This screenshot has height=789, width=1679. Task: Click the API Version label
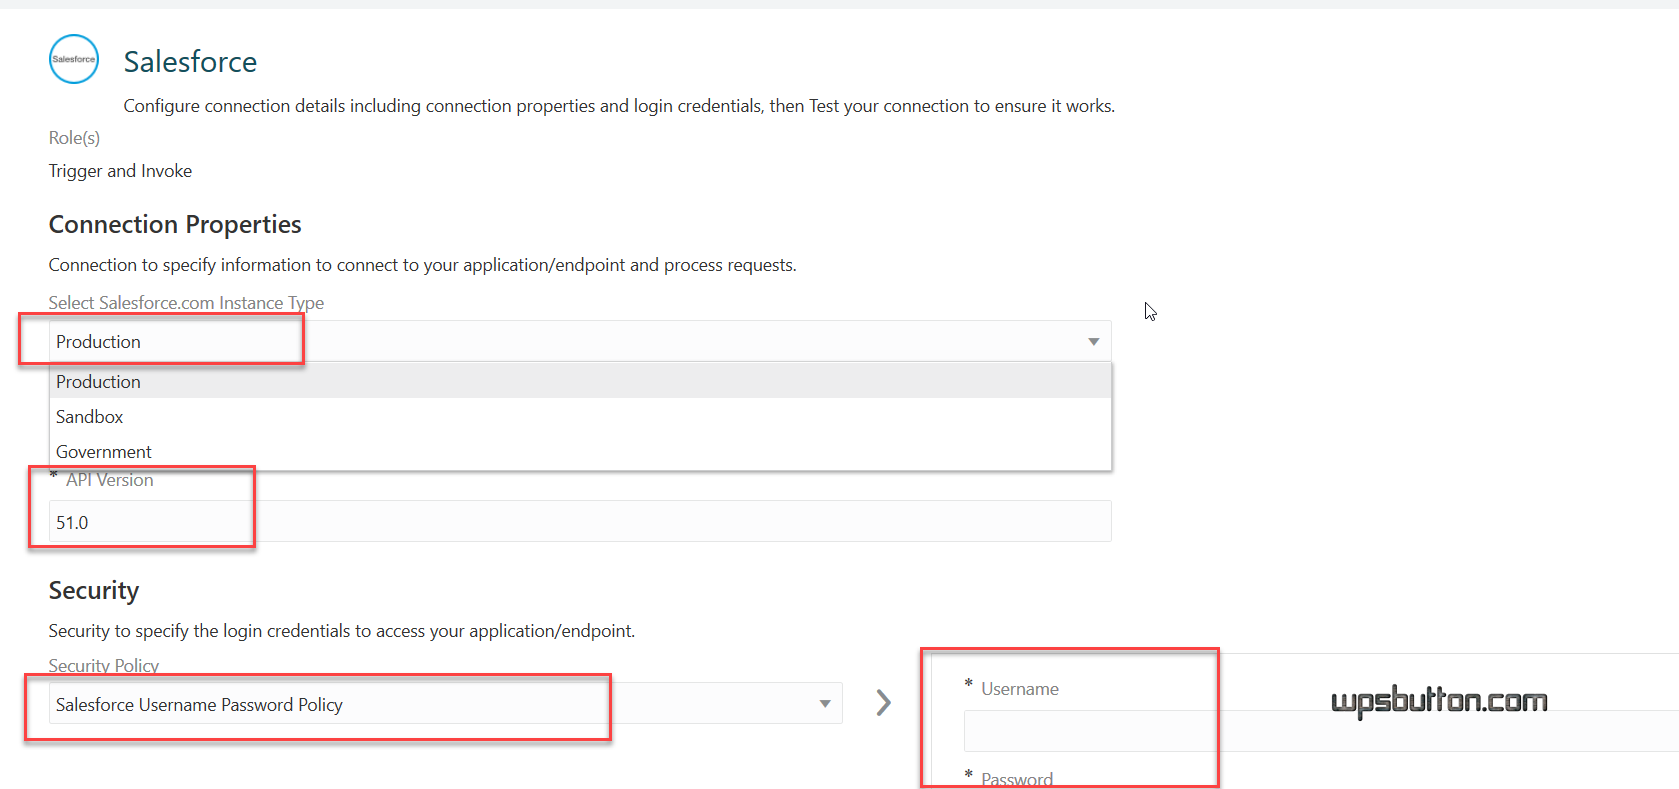(109, 480)
